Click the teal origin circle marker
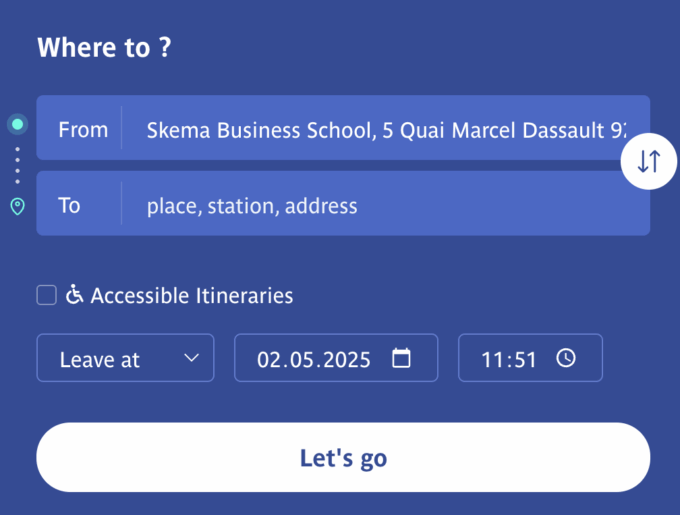The width and height of the screenshot is (680, 515). (x=17, y=125)
